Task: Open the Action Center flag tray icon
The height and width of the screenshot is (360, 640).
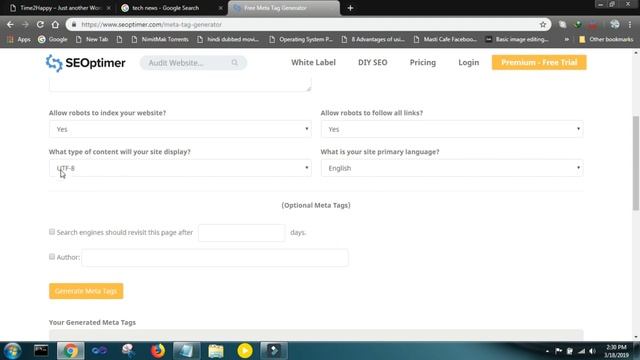Action: tap(558, 351)
